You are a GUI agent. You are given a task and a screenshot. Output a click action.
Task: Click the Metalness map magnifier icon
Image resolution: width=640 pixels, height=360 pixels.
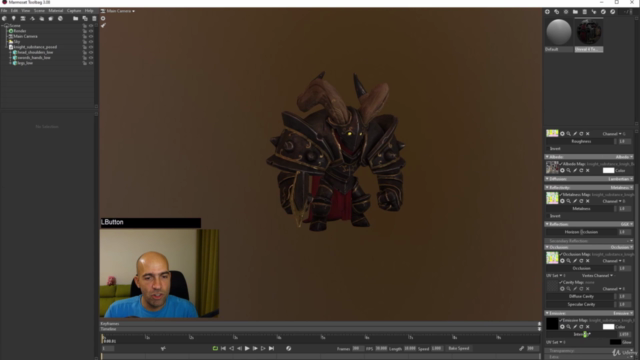click(x=569, y=201)
